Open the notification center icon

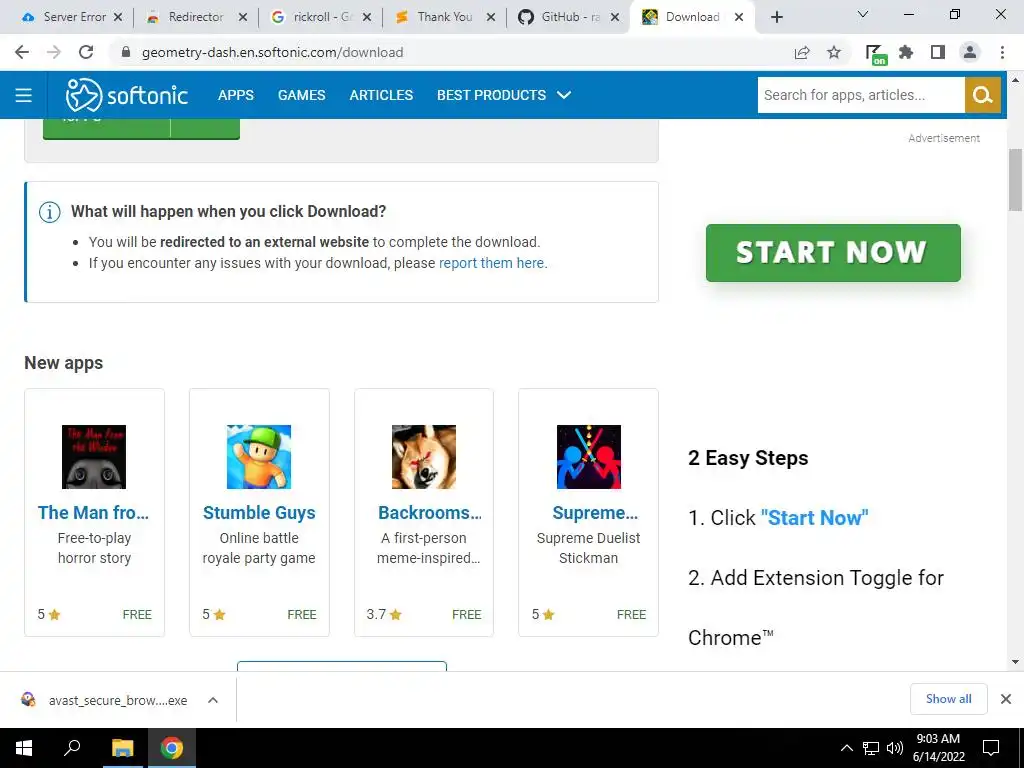[991, 748]
